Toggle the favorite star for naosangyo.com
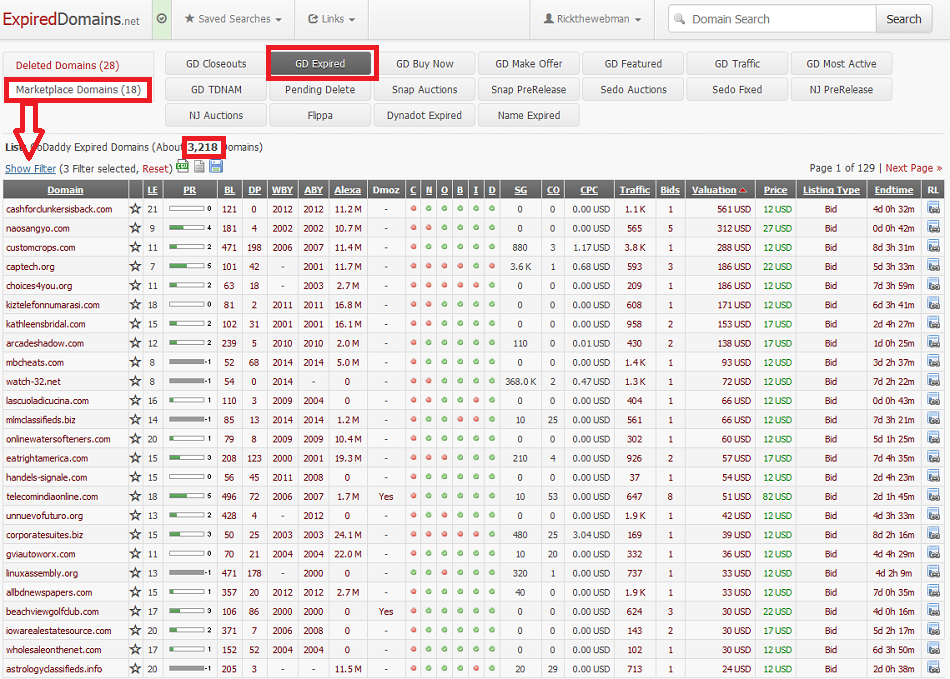 coord(135,228)
